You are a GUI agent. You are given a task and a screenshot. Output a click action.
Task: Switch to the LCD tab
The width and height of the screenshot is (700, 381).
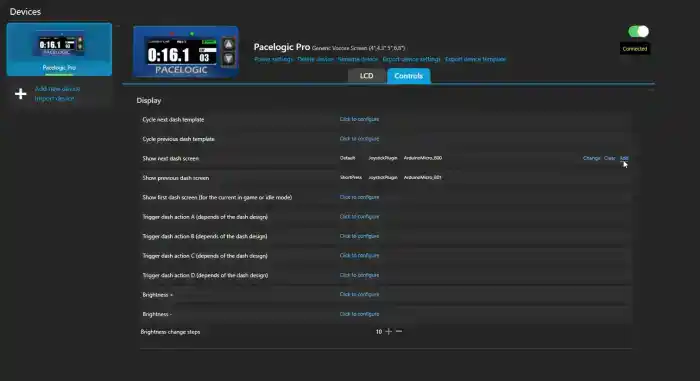pyautogui.click(x=367, y=76)
